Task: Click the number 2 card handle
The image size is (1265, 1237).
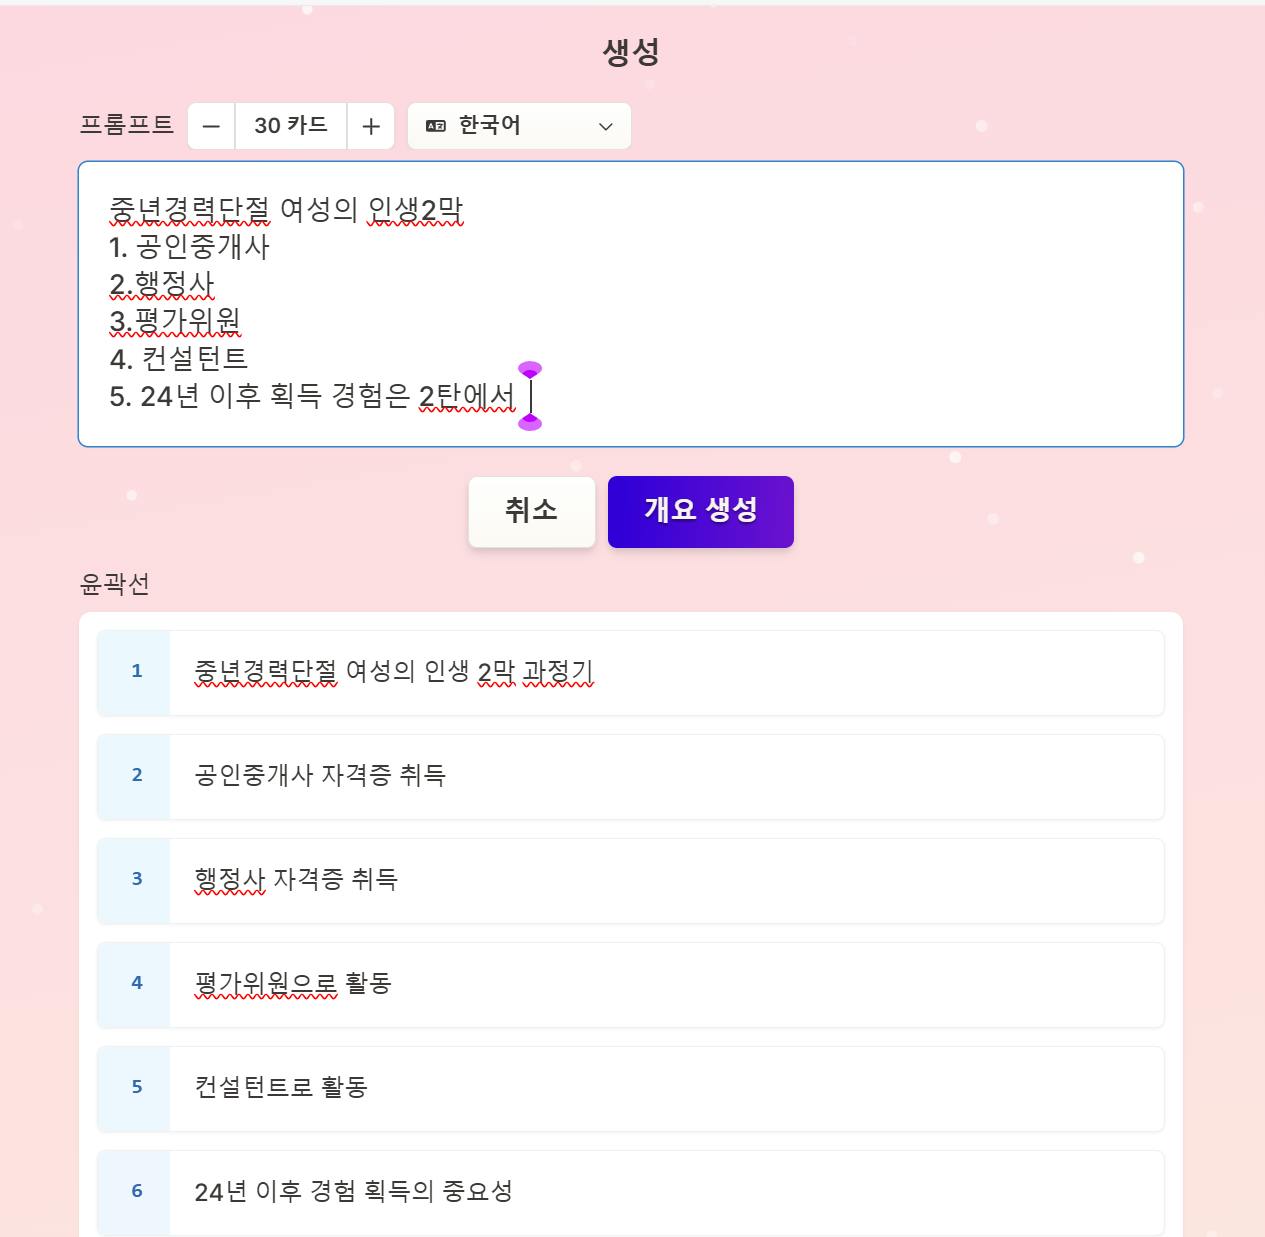Action: [x=136, y=776]
